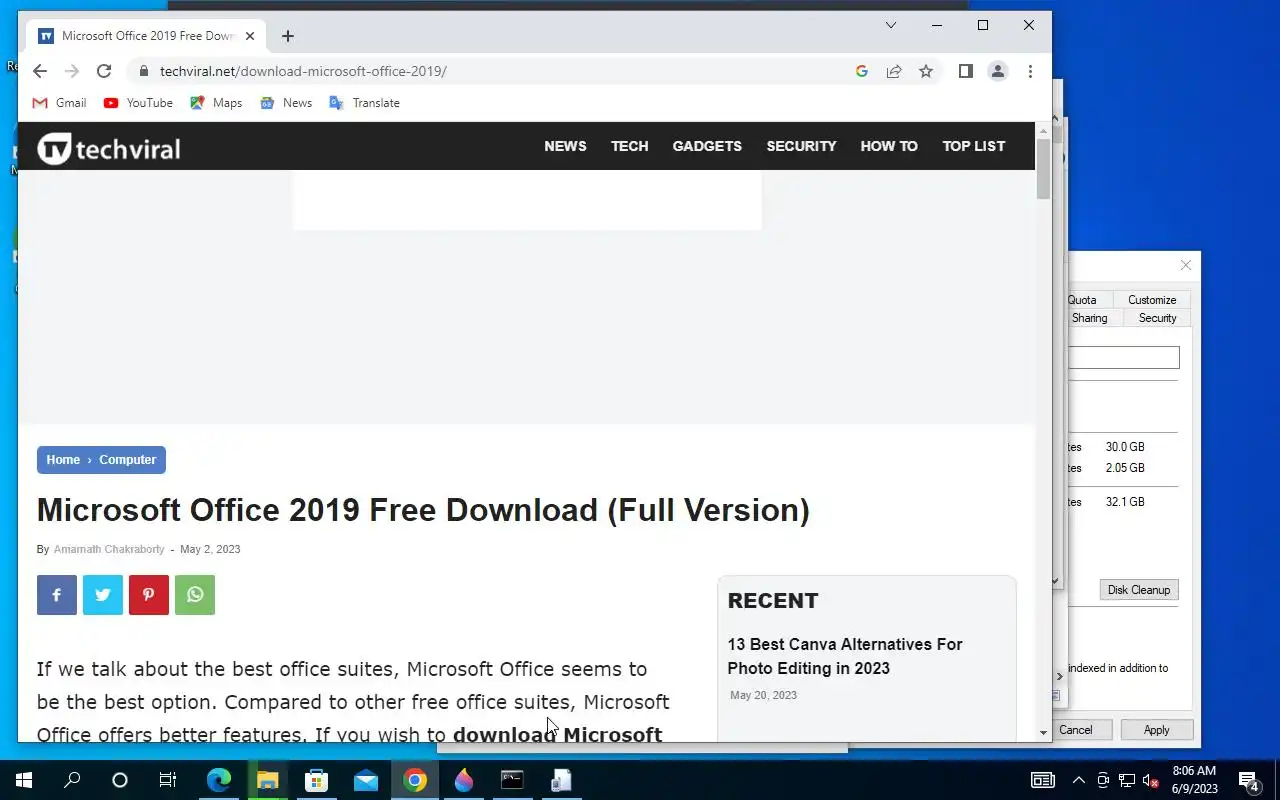View site information lock icon
This screenshot has height=800, width=1280.
(x=144, y=71)
